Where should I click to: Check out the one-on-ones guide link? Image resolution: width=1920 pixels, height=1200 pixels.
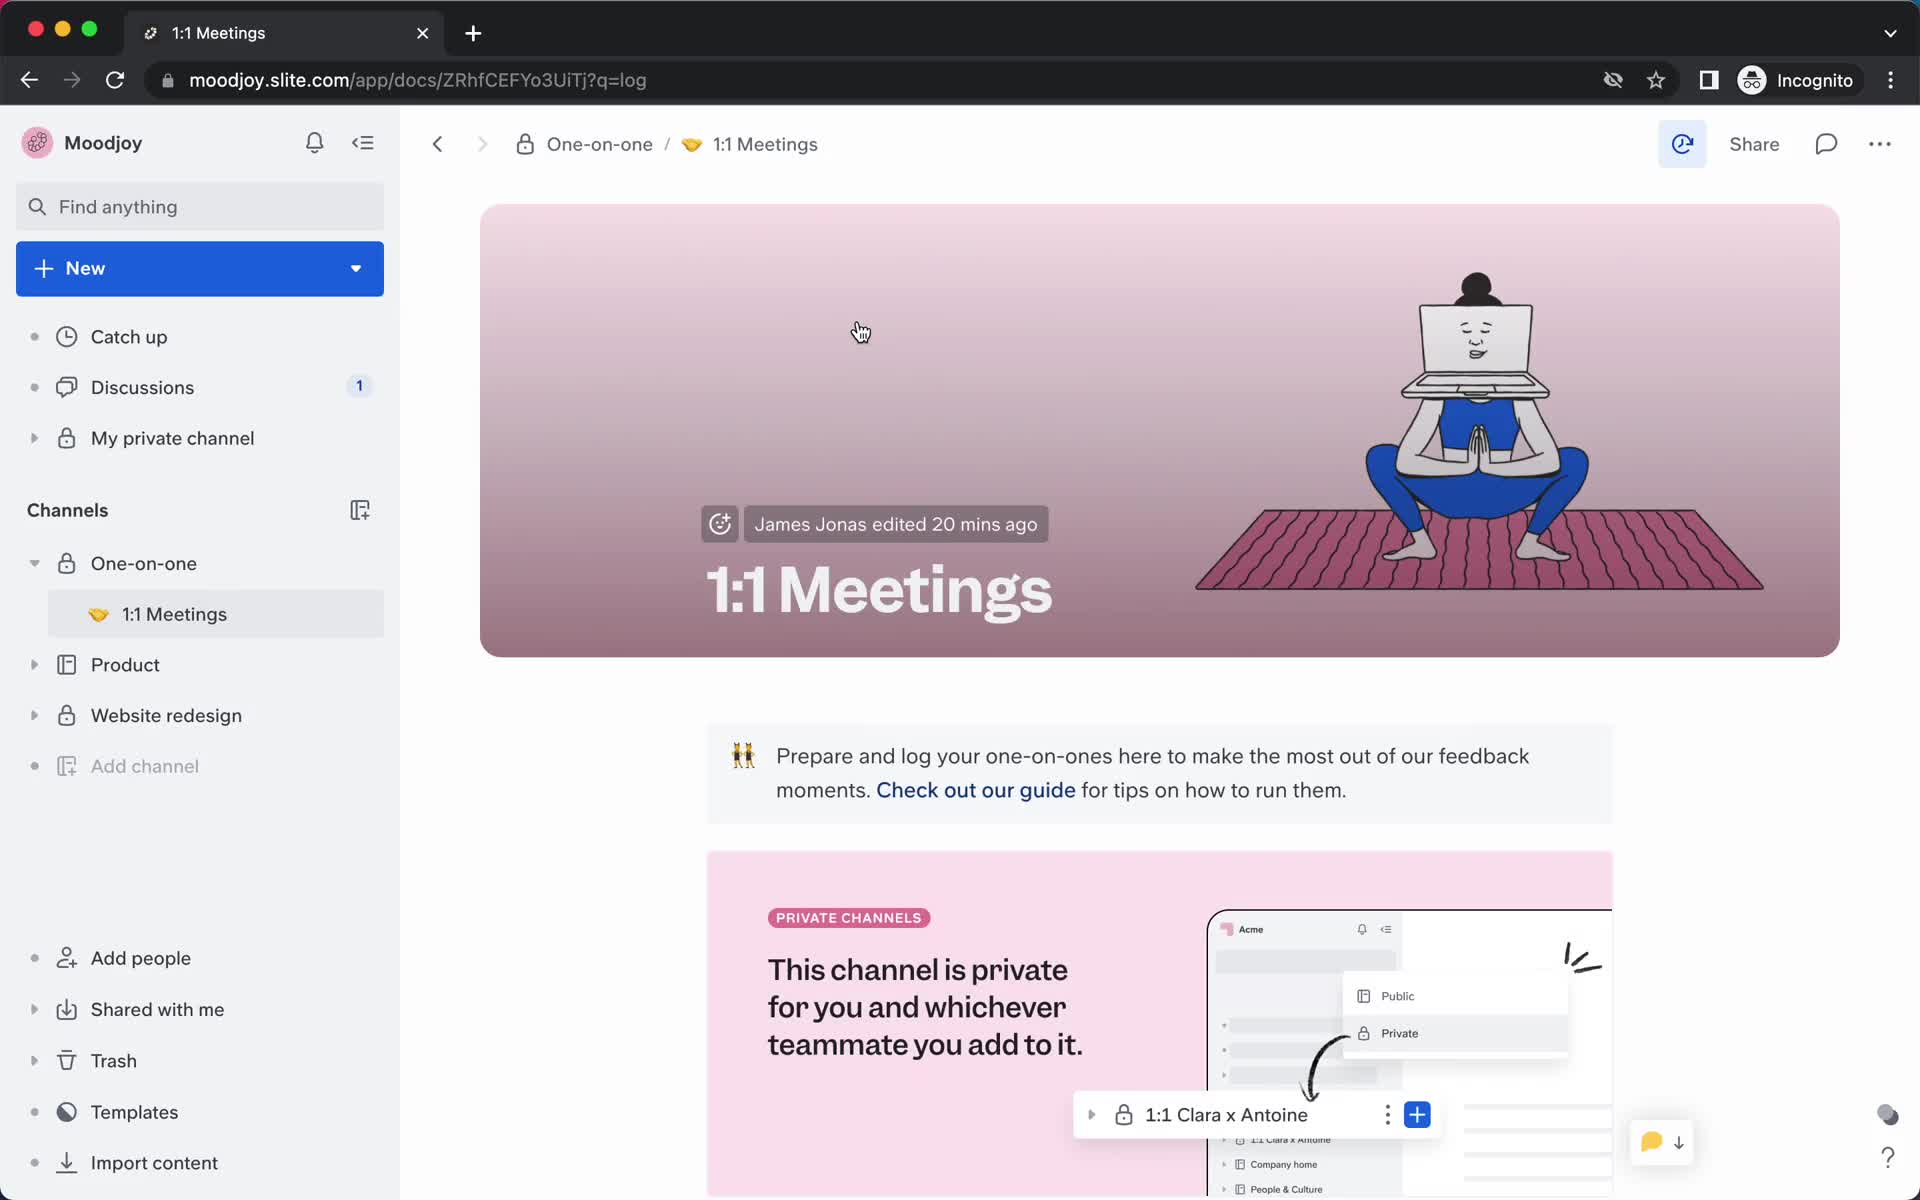pos(976,789)
